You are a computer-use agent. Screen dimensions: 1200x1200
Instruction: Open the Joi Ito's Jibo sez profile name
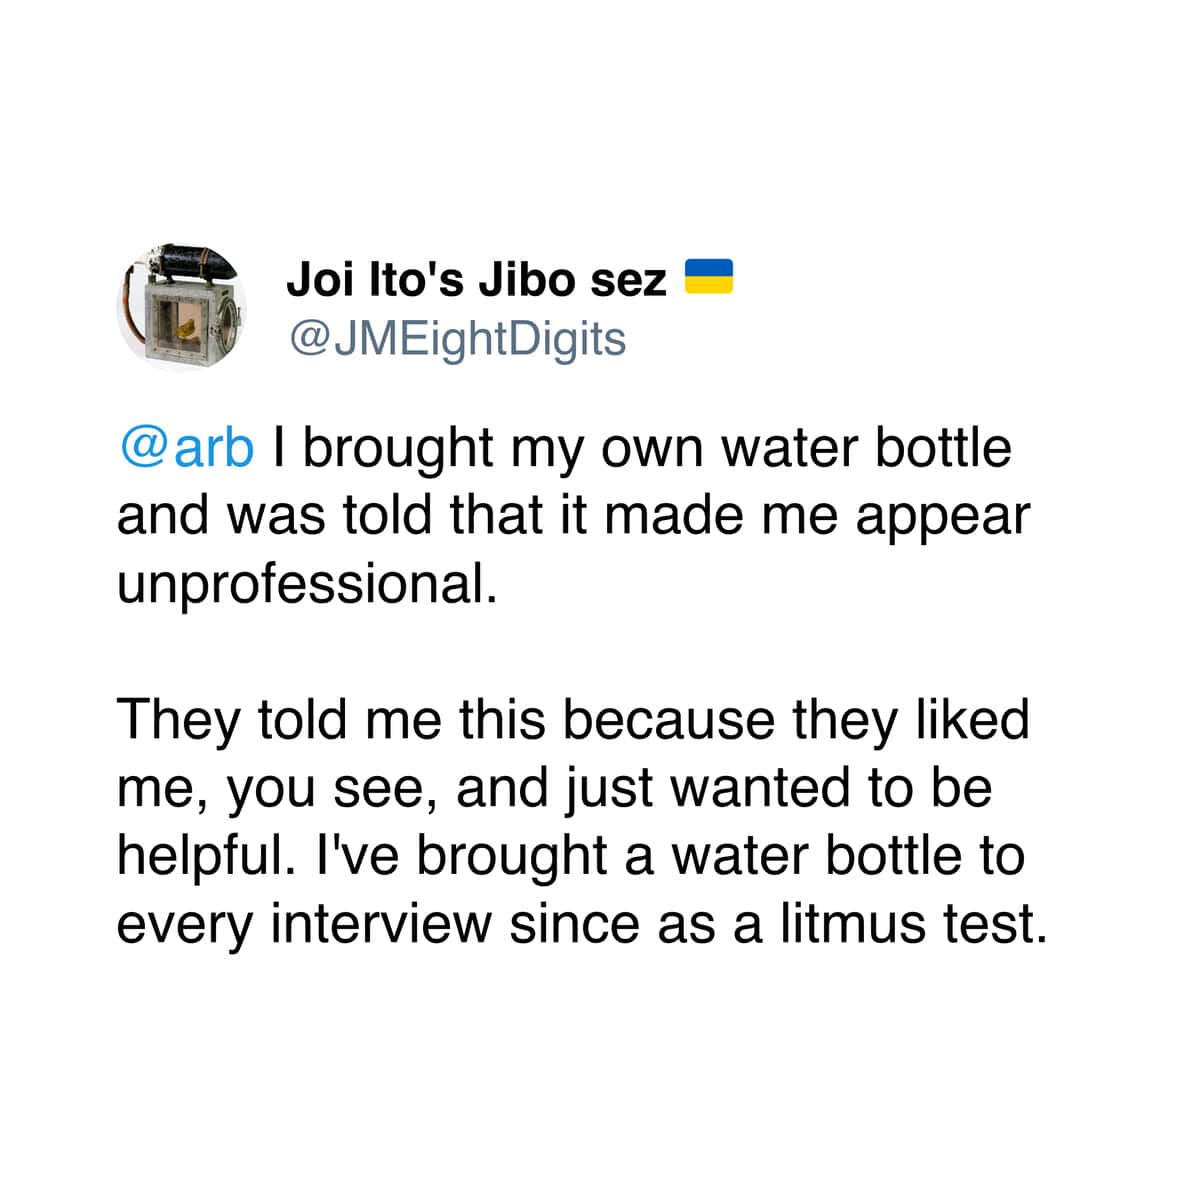click(476, 279)
